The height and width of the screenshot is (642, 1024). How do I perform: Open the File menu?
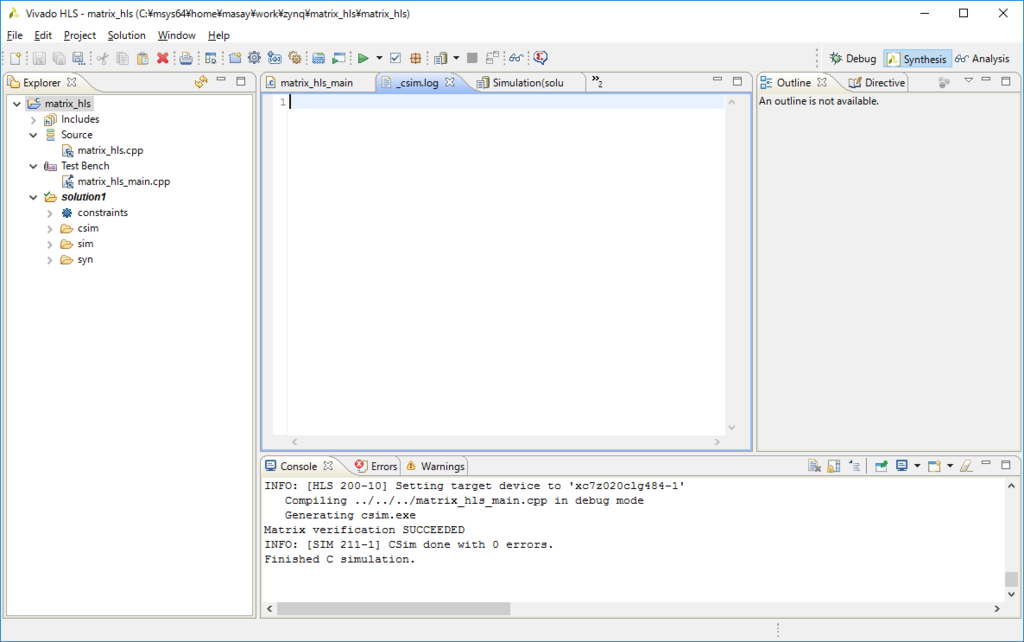click(x=14, y=35)
